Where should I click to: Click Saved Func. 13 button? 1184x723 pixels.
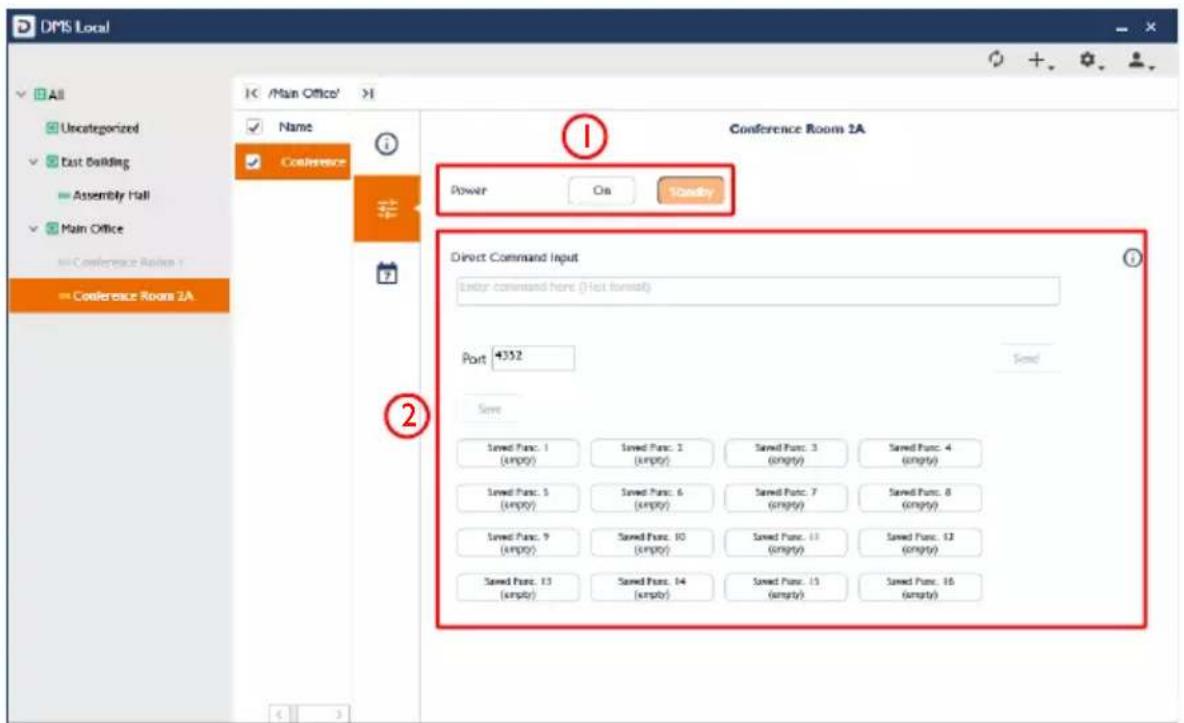coord(518,587)
